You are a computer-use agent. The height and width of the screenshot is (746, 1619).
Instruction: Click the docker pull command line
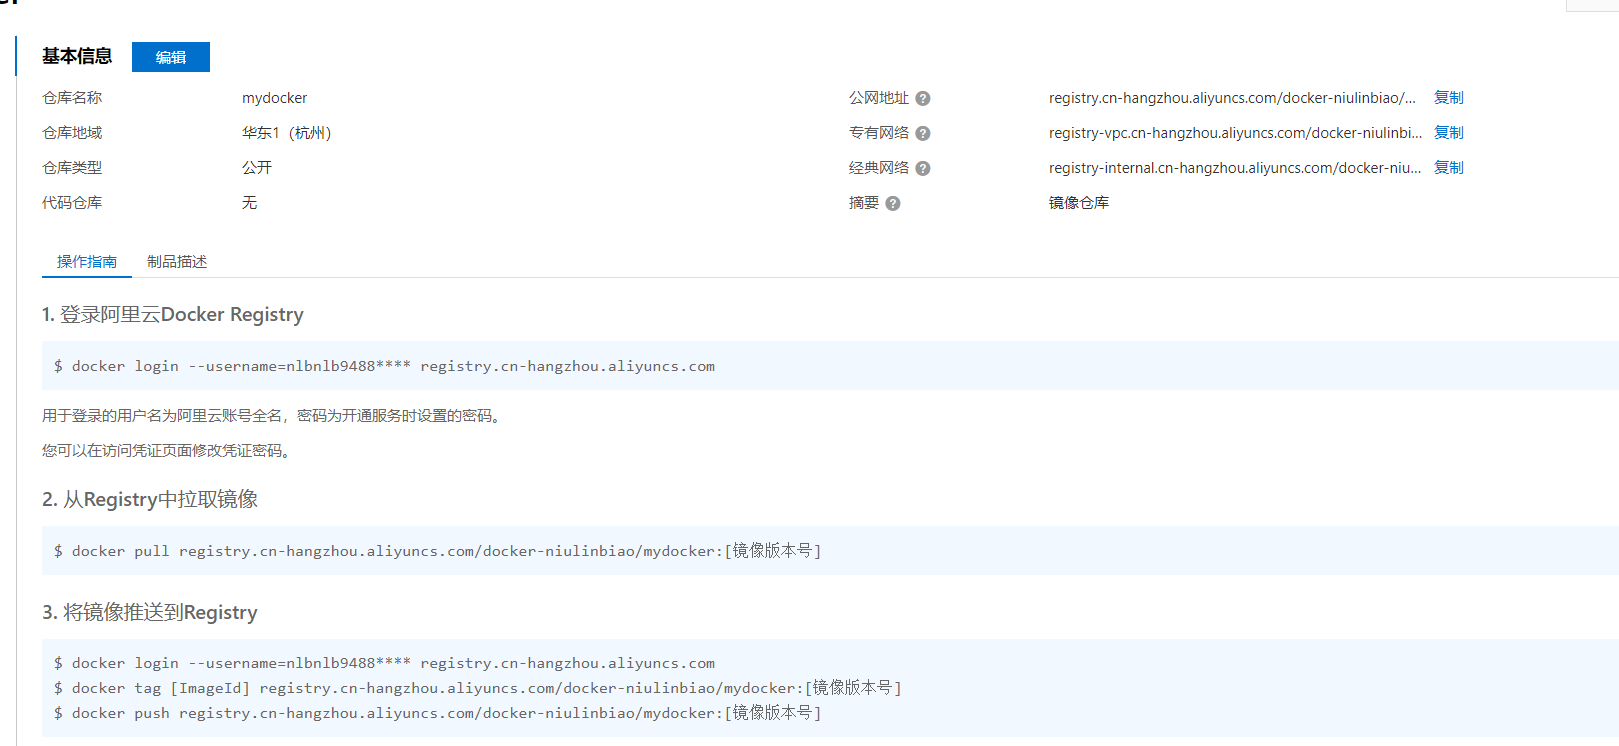(x=438, y=551)
